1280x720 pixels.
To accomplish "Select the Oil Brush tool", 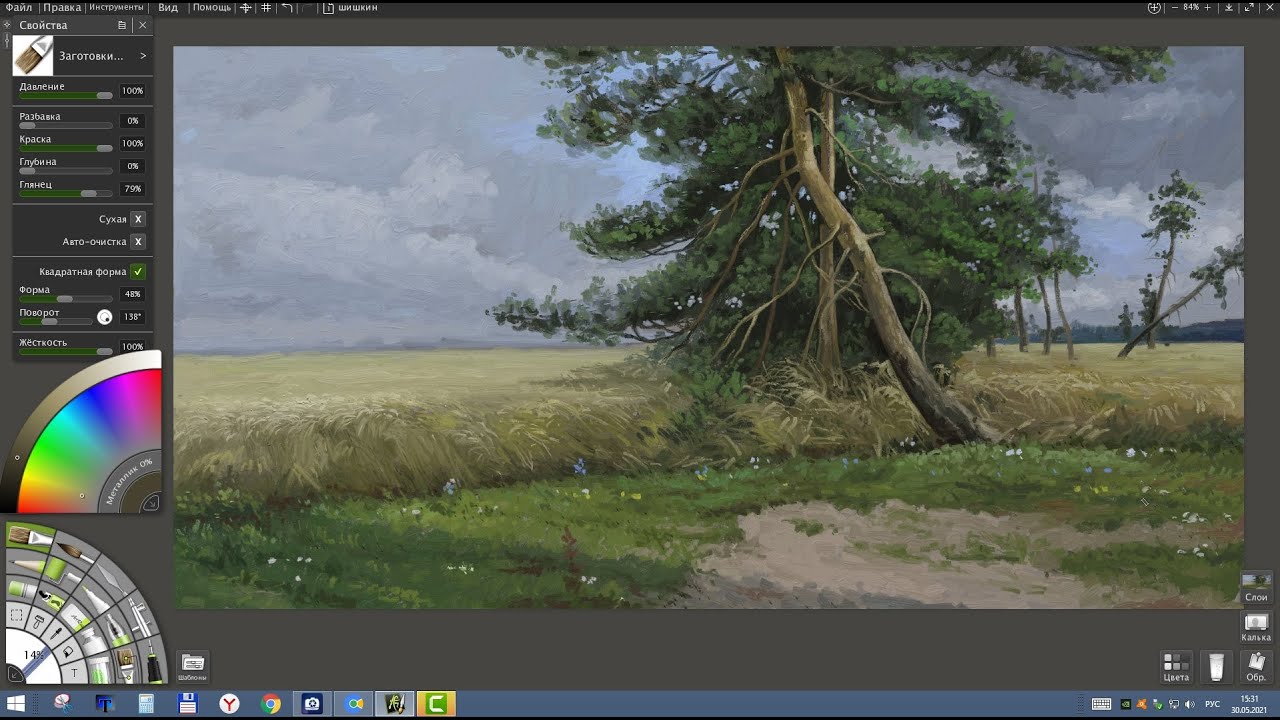I will (x=30, y=536).
